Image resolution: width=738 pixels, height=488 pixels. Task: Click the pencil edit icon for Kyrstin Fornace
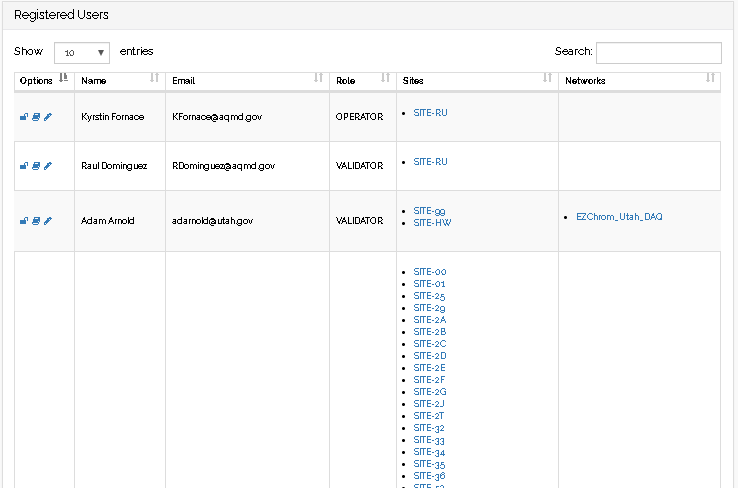[47, 117]
